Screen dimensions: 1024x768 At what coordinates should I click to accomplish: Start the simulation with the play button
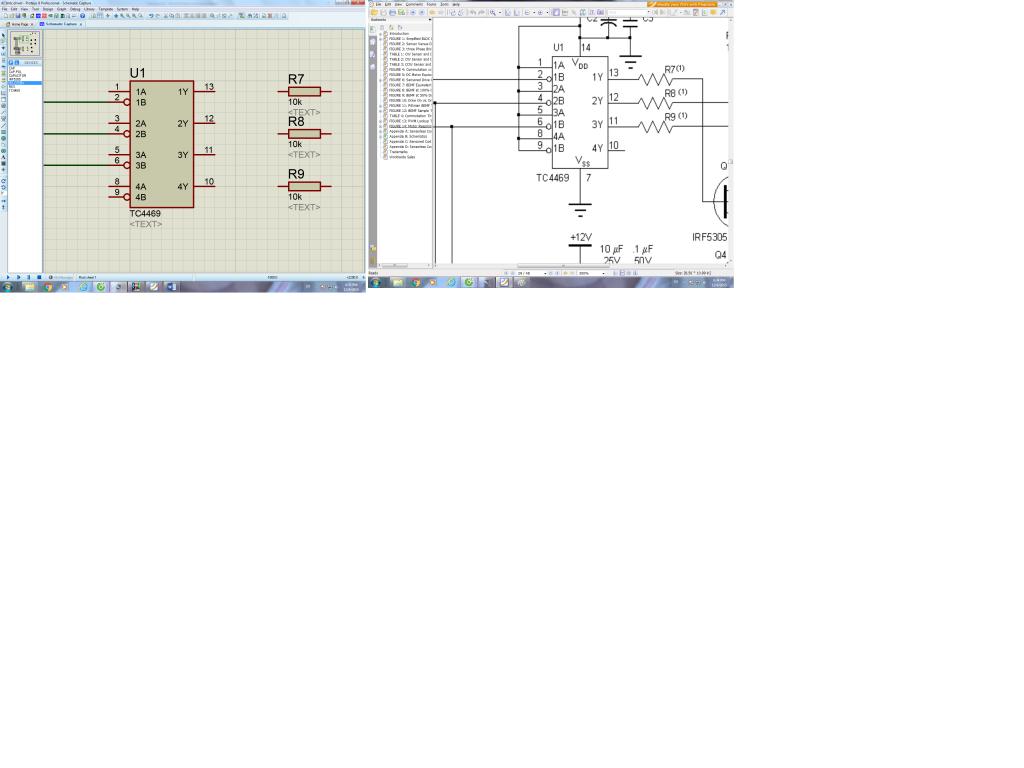click(x=8, y=277)
